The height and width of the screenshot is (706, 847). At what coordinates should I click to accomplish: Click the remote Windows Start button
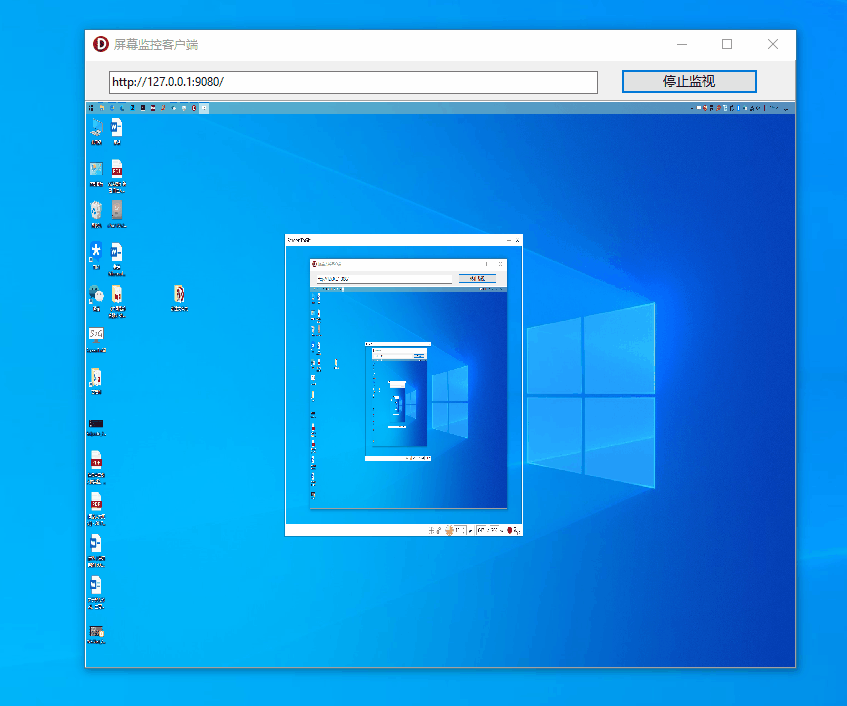coord(91,107)
